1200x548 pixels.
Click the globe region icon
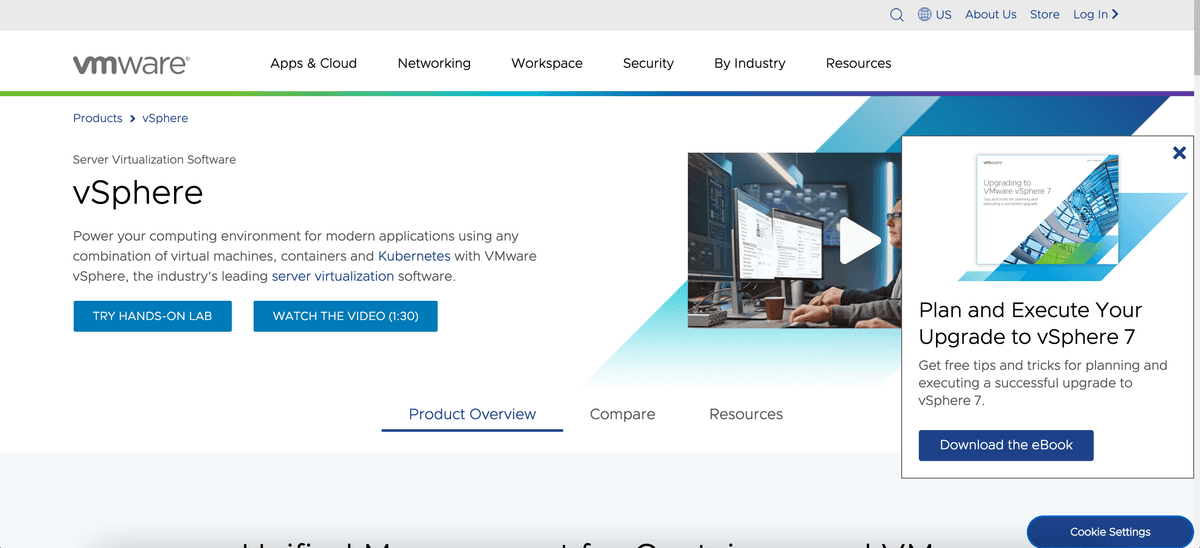click(x=925, y=14)
